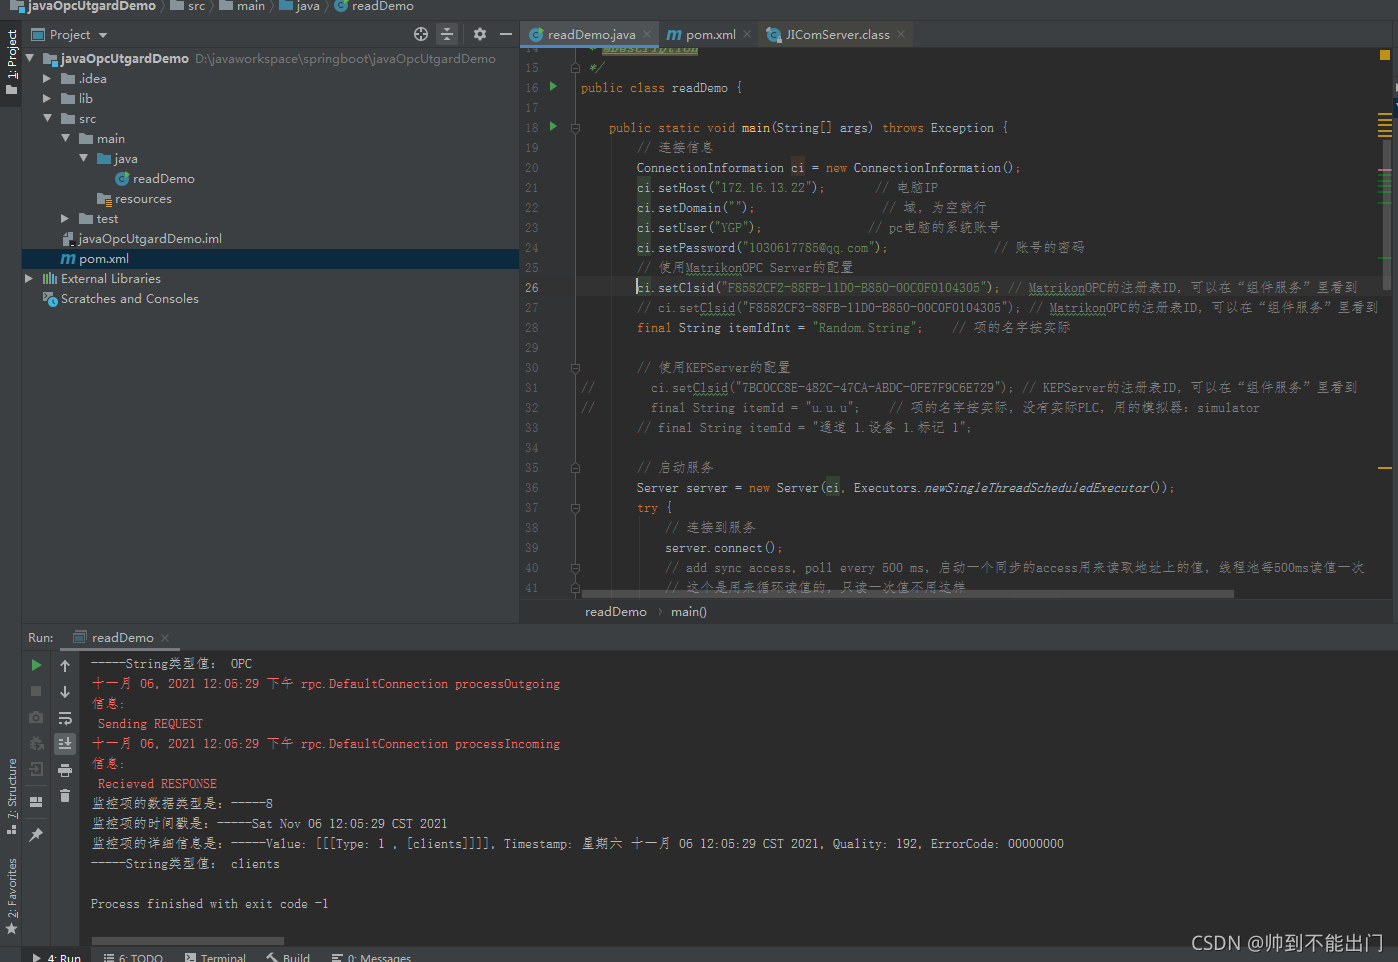The height and width of the screenshot is (962, 1398).
Task: Close the readDemo Run tab
Action: (165, 638)
